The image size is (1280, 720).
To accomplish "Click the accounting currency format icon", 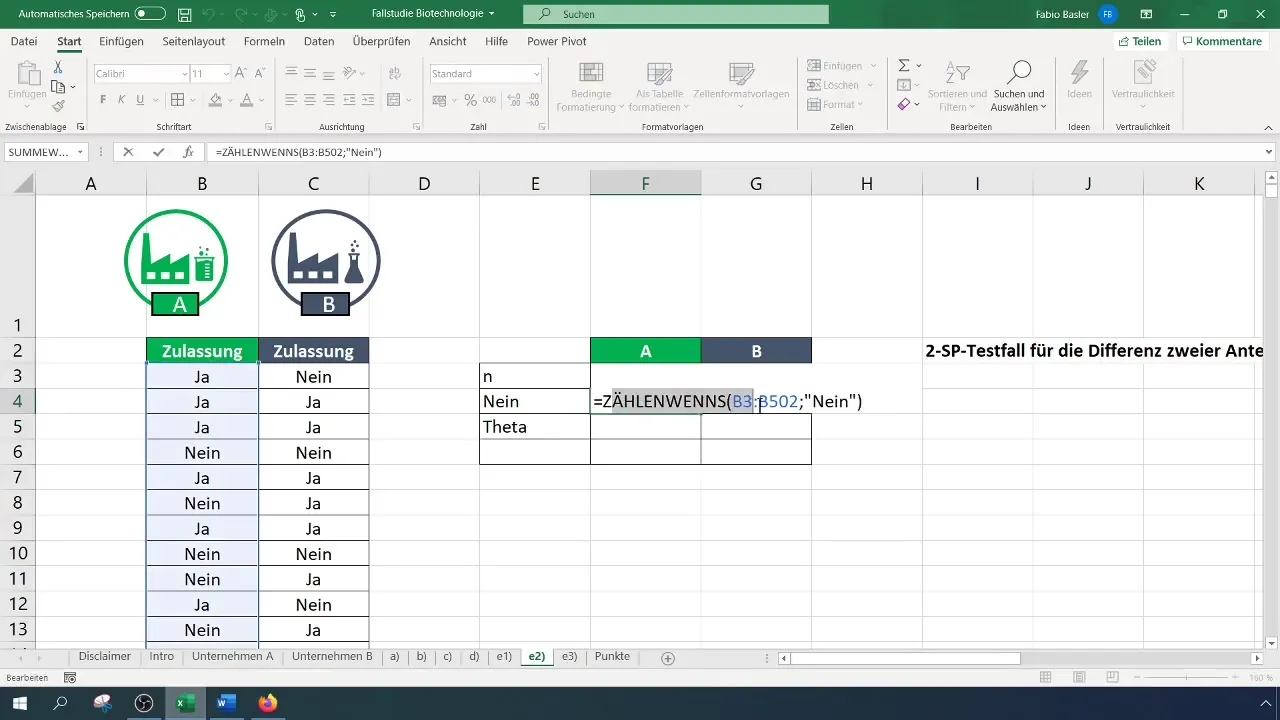I will [439, 100].
